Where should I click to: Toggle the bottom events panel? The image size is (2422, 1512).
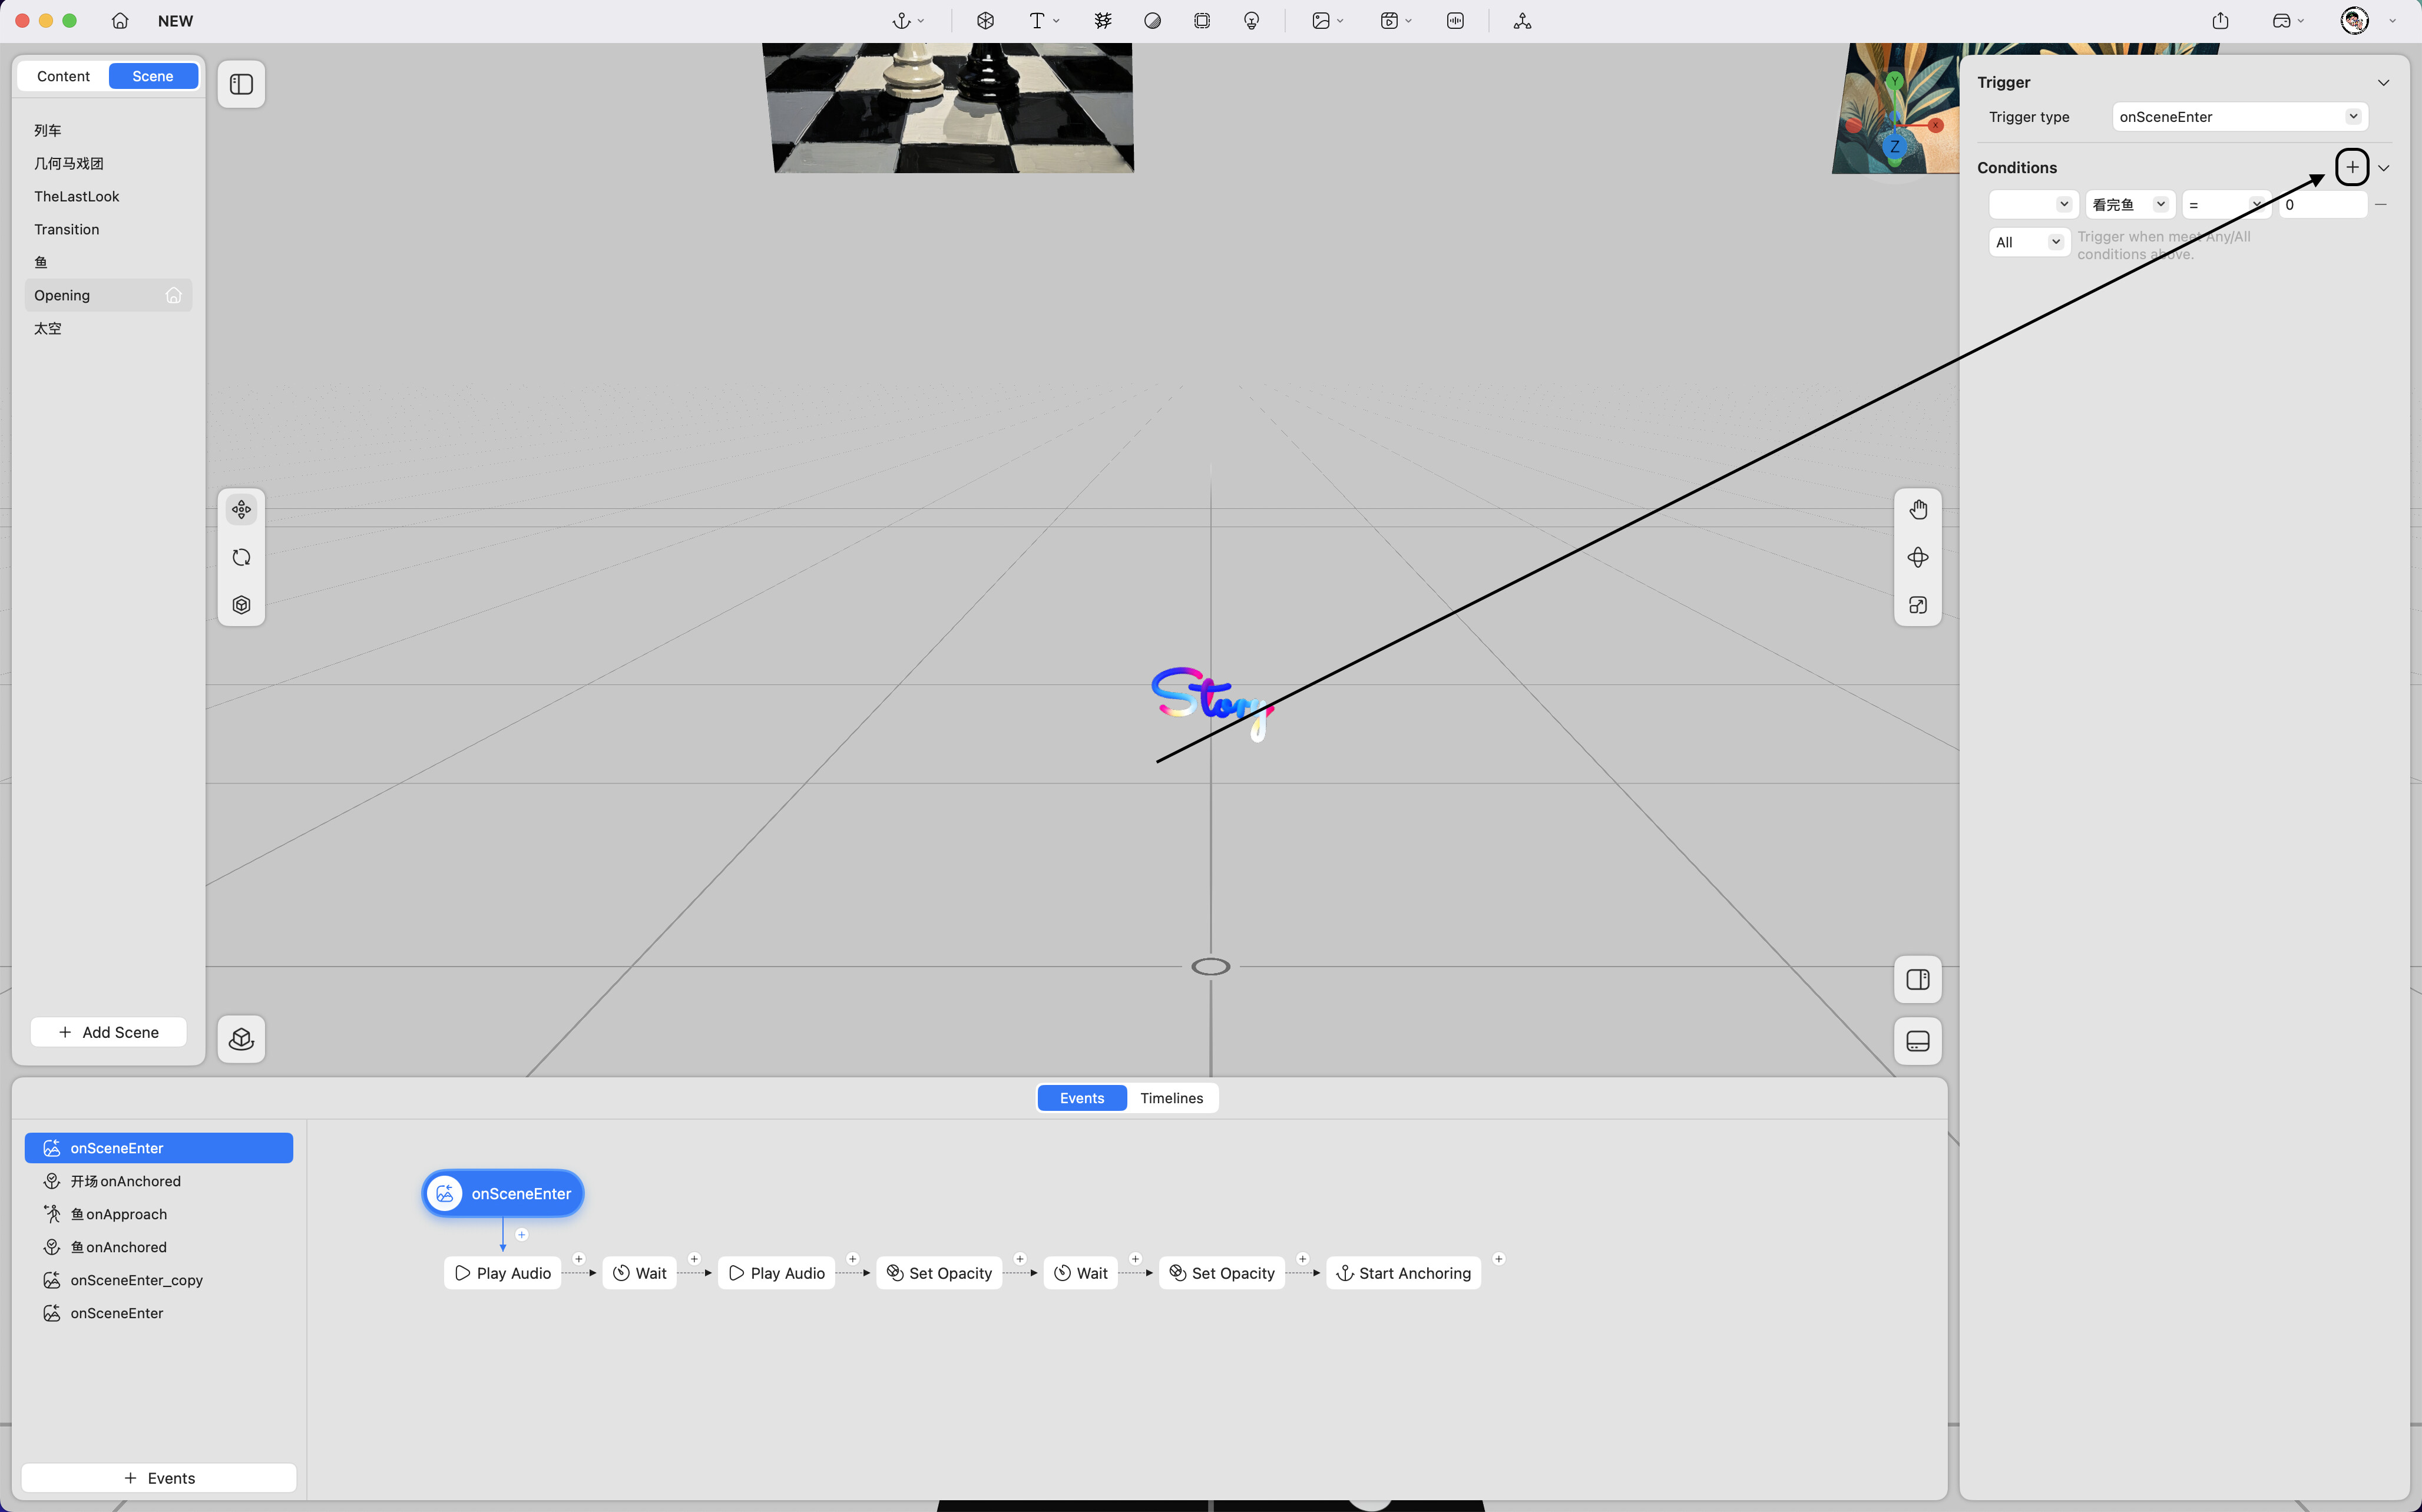(x=1917, y=1041)
